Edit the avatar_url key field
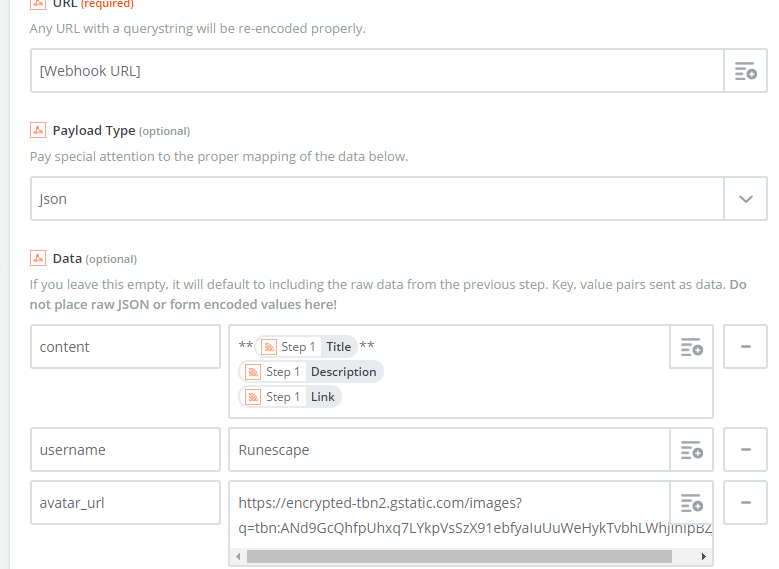Screen dimensions: 779x569 tap(125, 503)
